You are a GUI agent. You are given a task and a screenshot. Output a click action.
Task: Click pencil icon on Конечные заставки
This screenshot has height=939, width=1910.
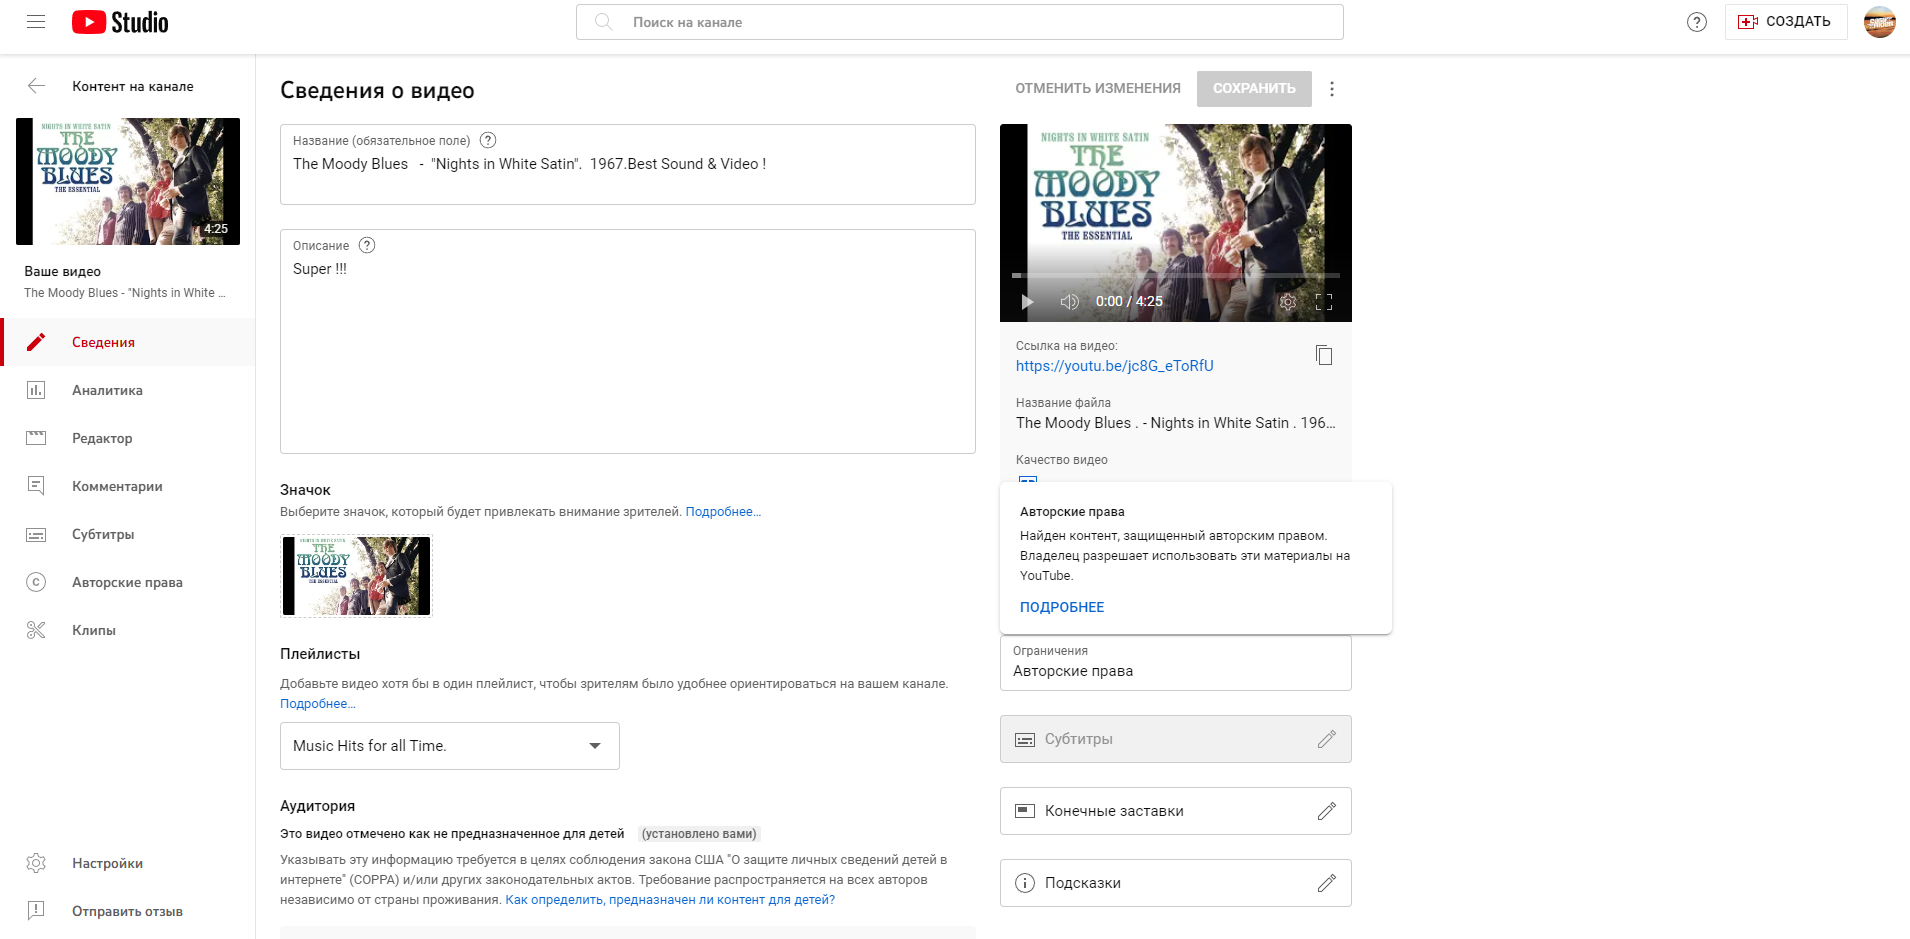pyautogui.click(x=1327, y=811)
